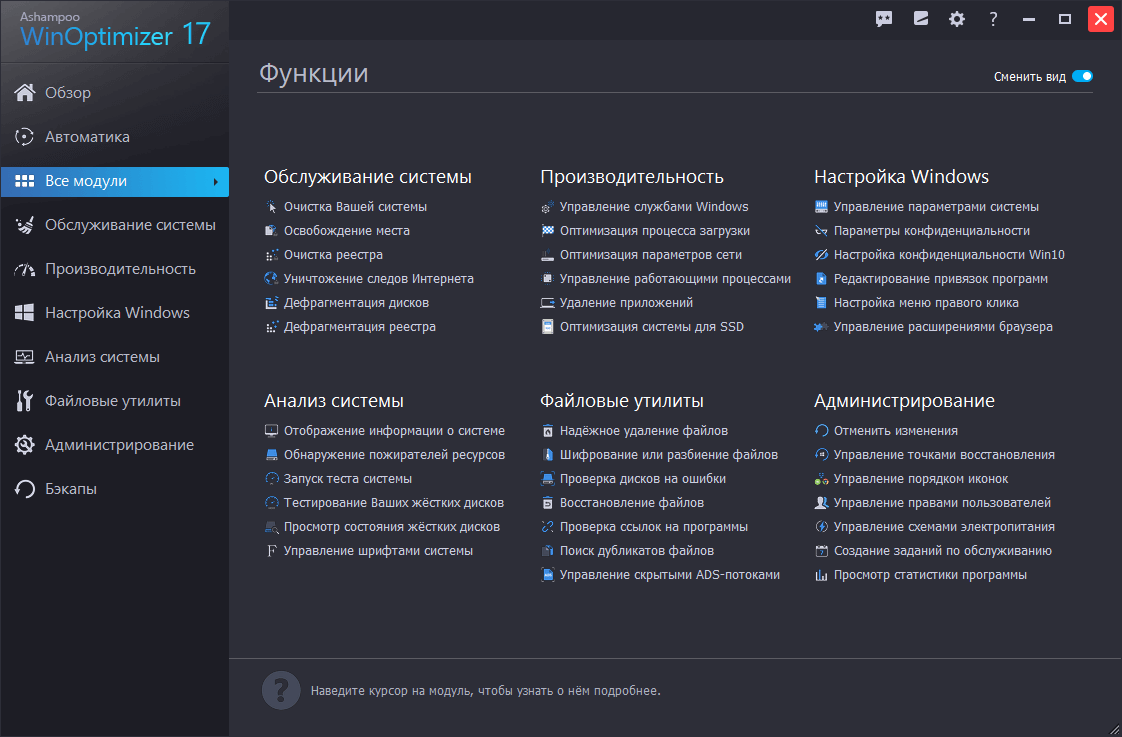
Task: Click the question-mark circle in the footer
Action: pos(280,690)
